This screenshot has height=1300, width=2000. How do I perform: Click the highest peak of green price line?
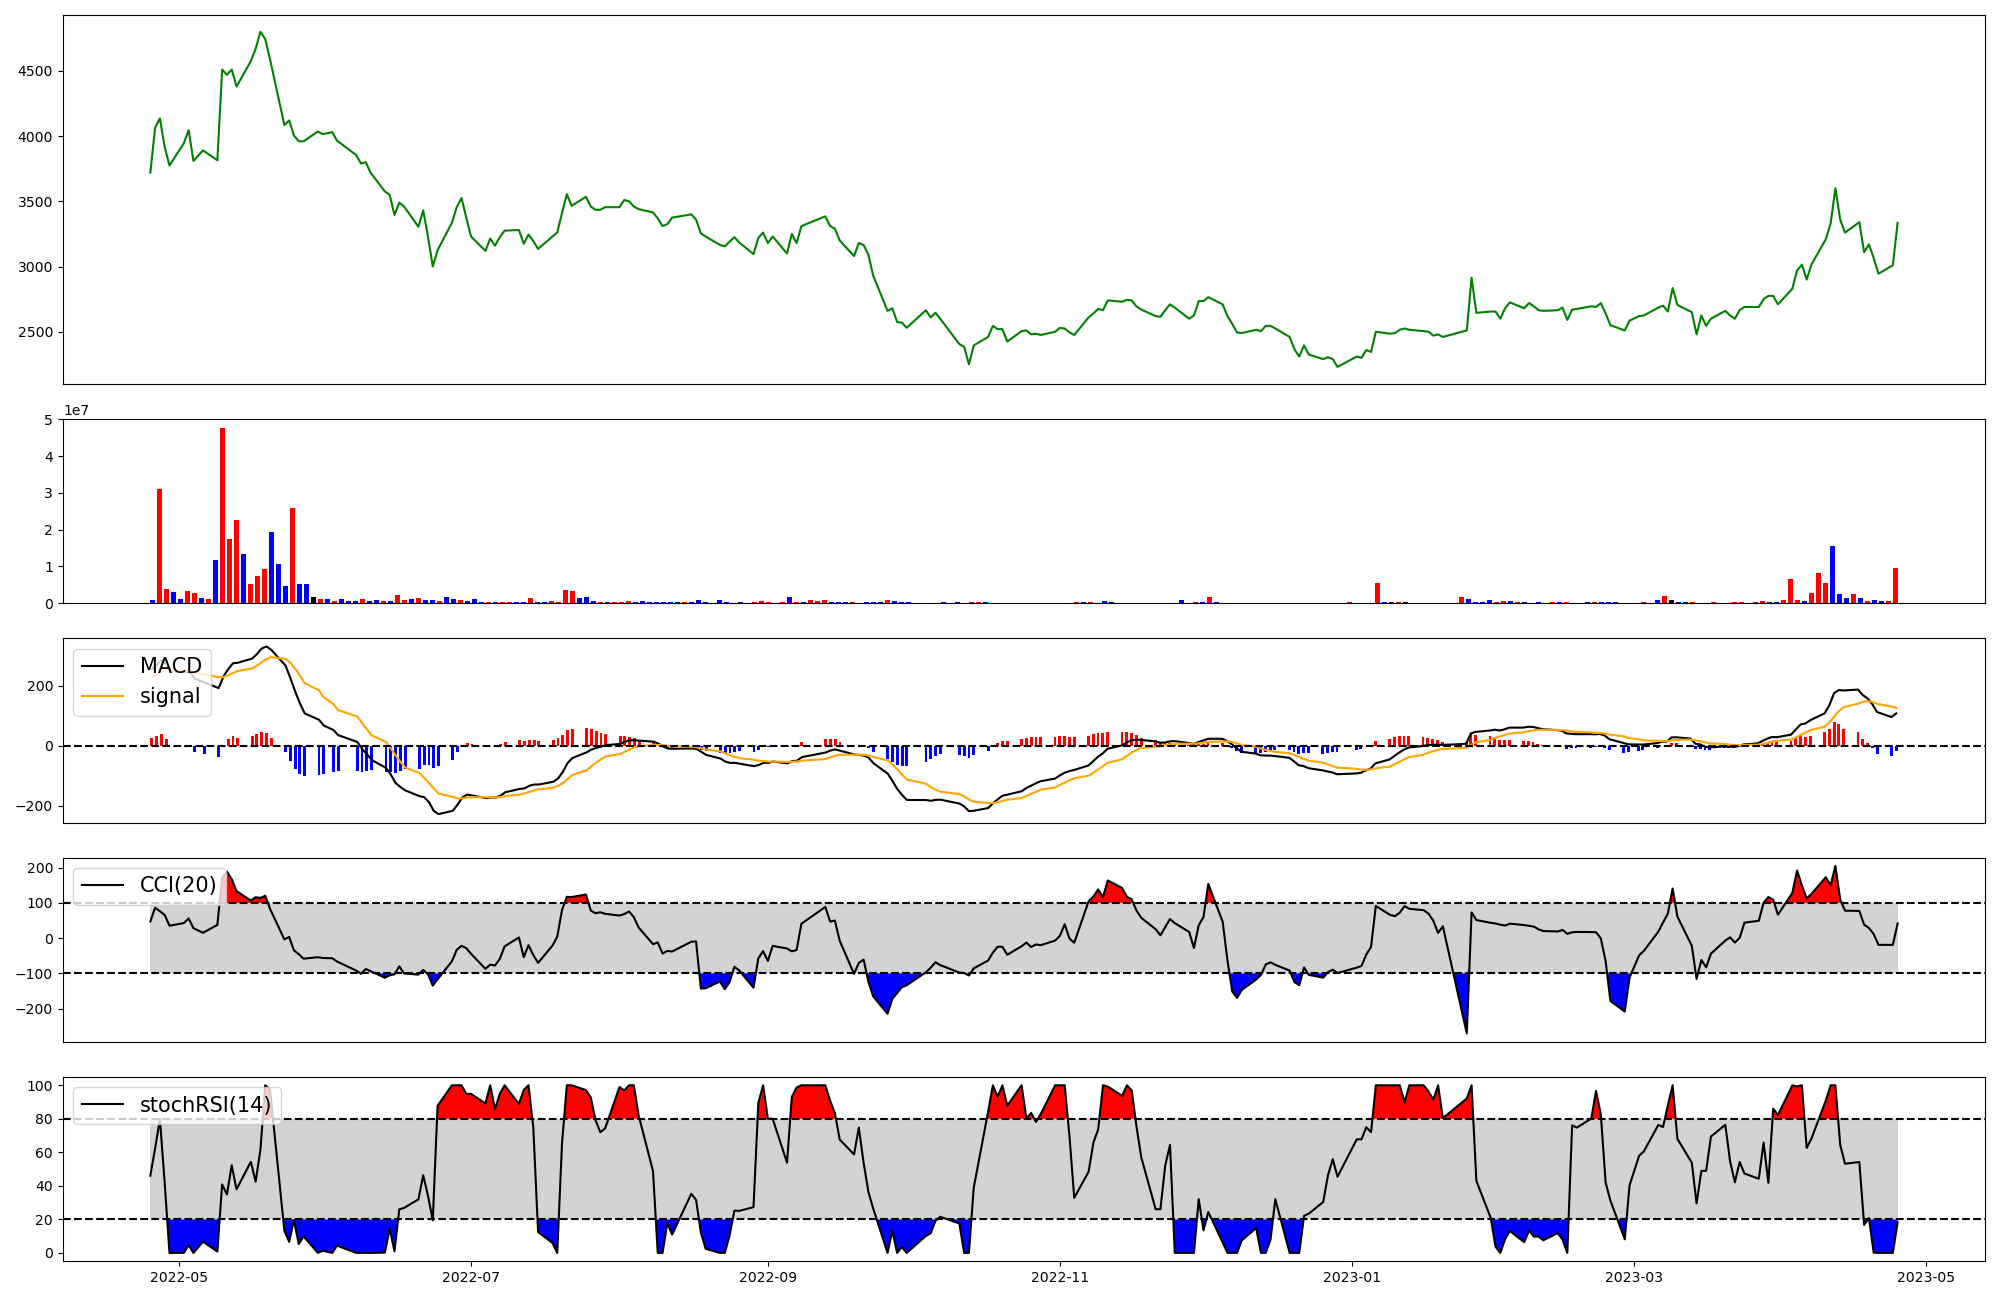pyautogui.click(x=260, y=32)
